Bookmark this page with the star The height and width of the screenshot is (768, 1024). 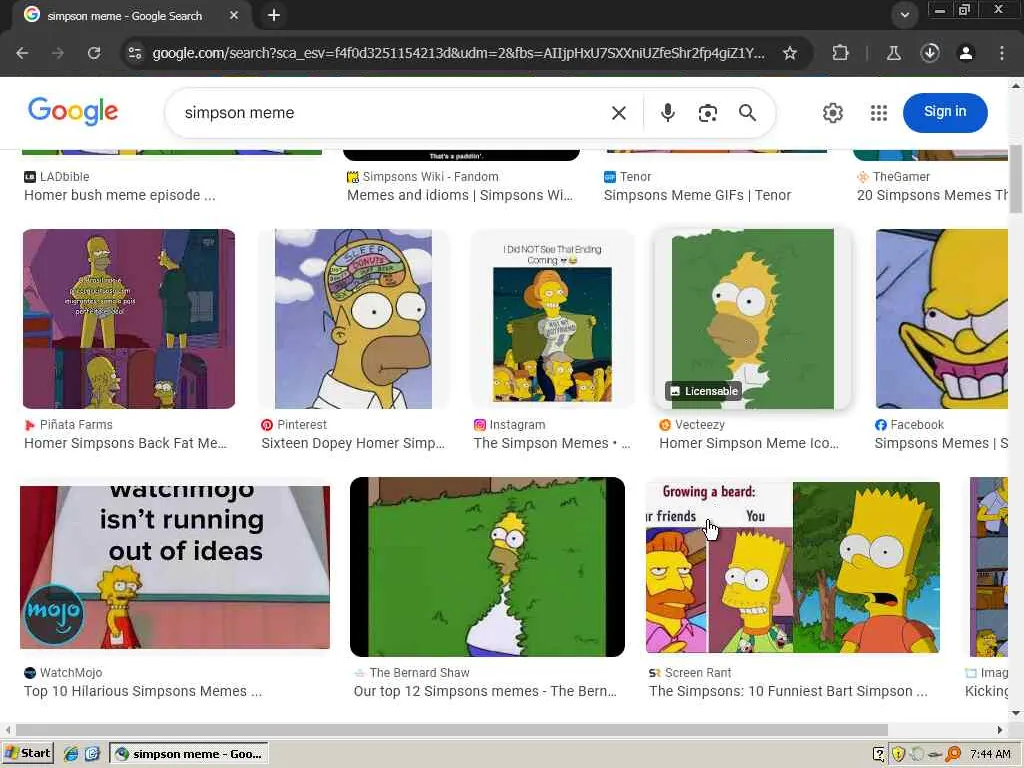click(790, 53)
